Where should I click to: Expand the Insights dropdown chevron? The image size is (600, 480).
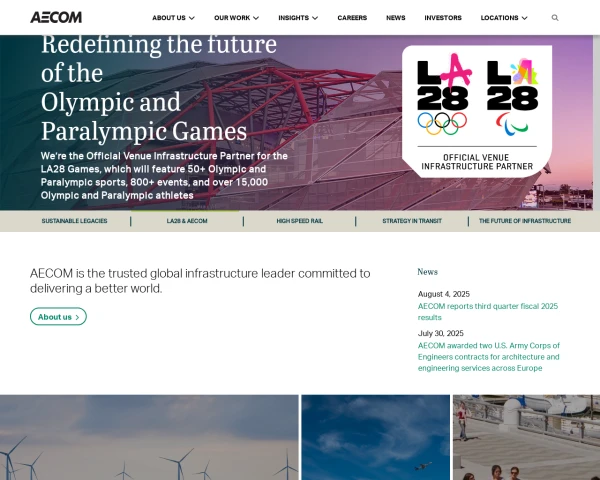(315, 18)
